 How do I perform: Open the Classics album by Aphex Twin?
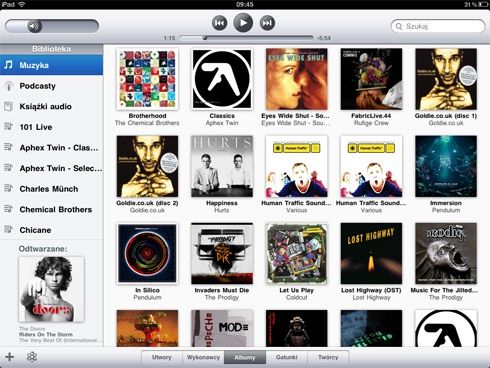click(222, 79)
